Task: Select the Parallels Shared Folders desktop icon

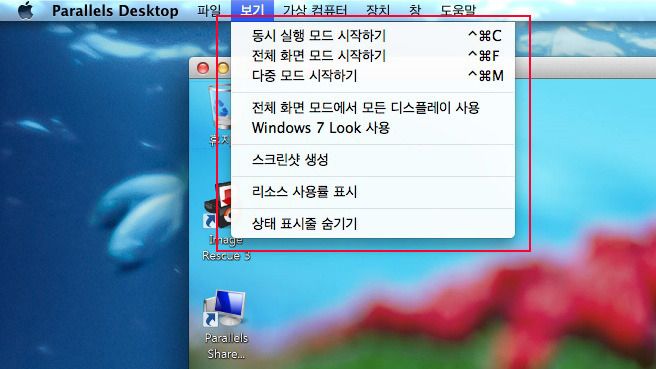Action: [x=226, y=324]
